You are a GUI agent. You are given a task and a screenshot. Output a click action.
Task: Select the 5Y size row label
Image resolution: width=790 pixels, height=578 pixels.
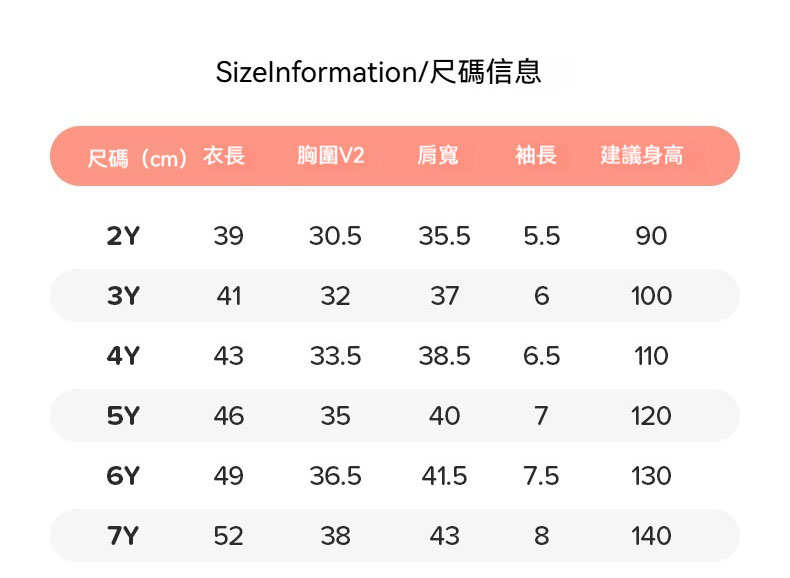pyautogui.click(x=123, y=416)
